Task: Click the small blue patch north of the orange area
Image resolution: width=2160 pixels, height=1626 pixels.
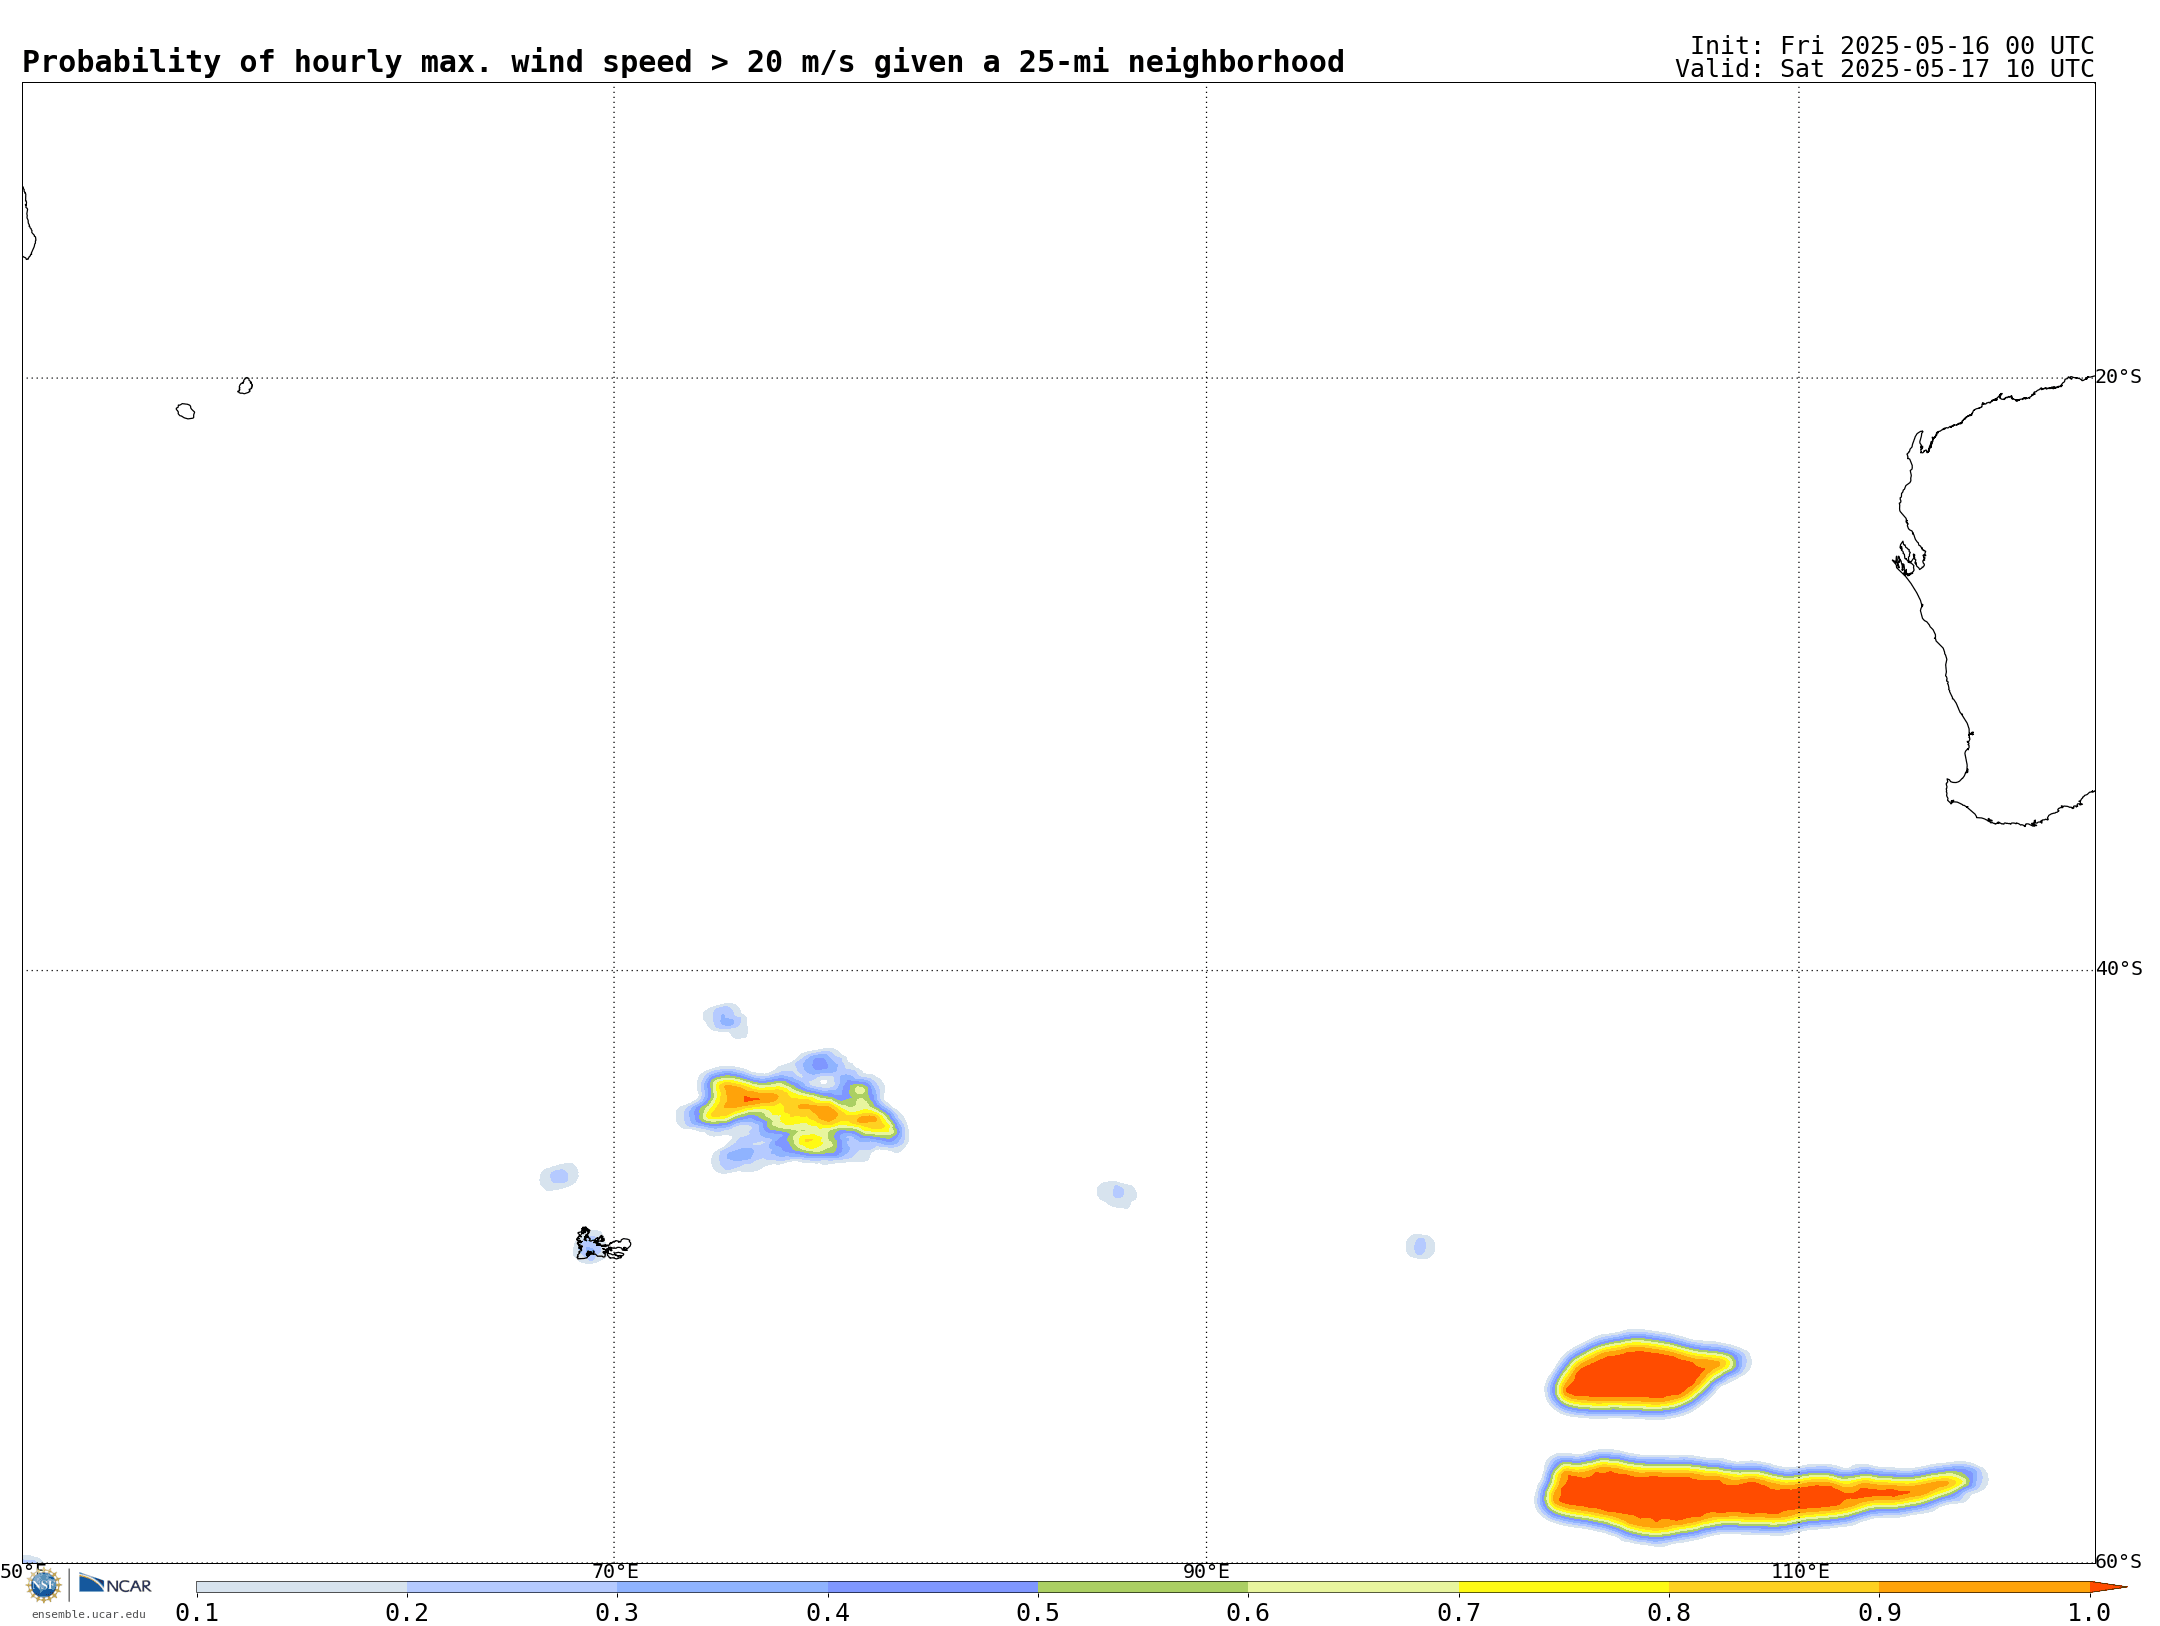Action: click(x=726, y=1020)
